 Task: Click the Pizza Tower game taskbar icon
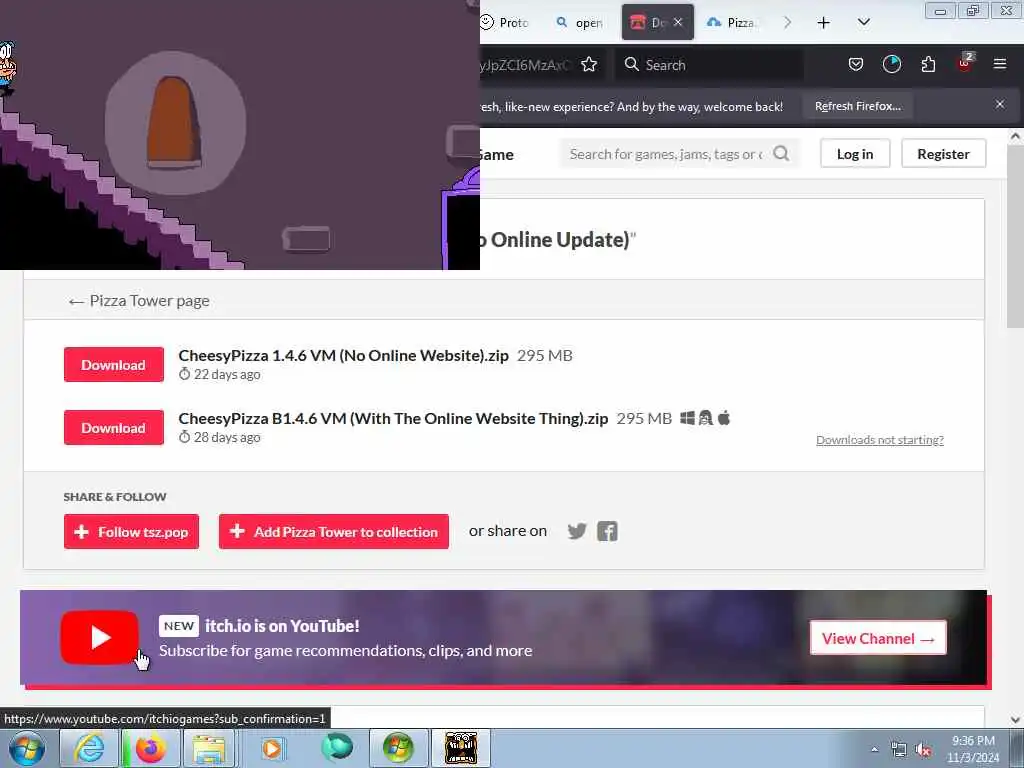point(461,748)
